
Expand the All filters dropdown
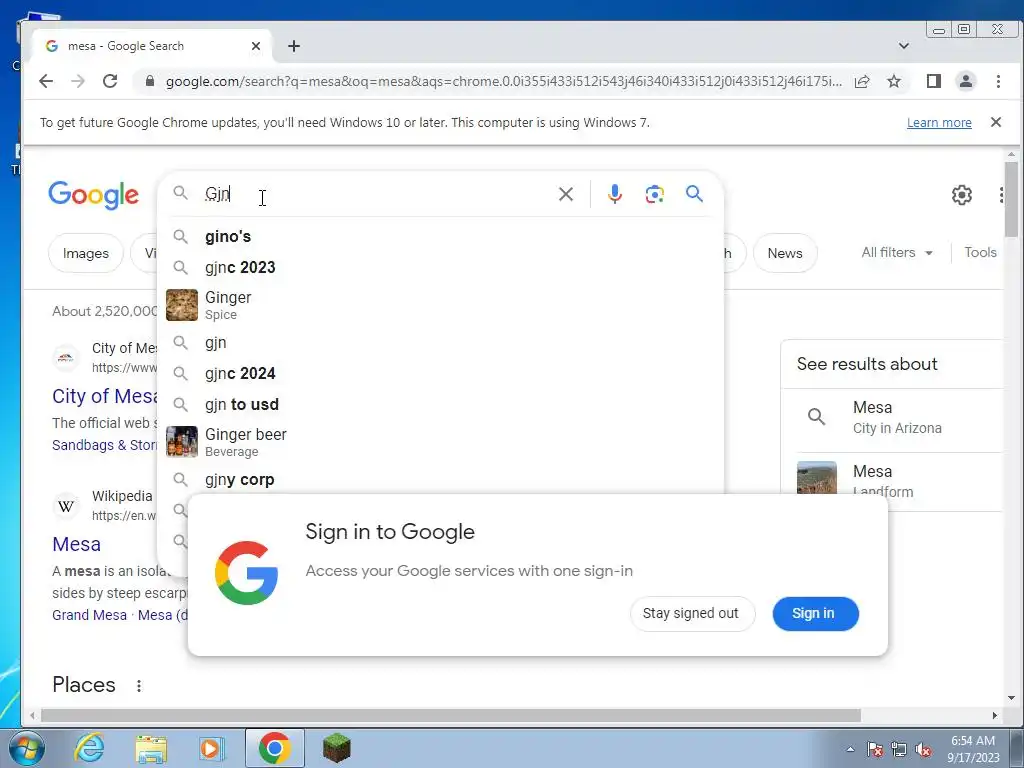tap(897, 253)
